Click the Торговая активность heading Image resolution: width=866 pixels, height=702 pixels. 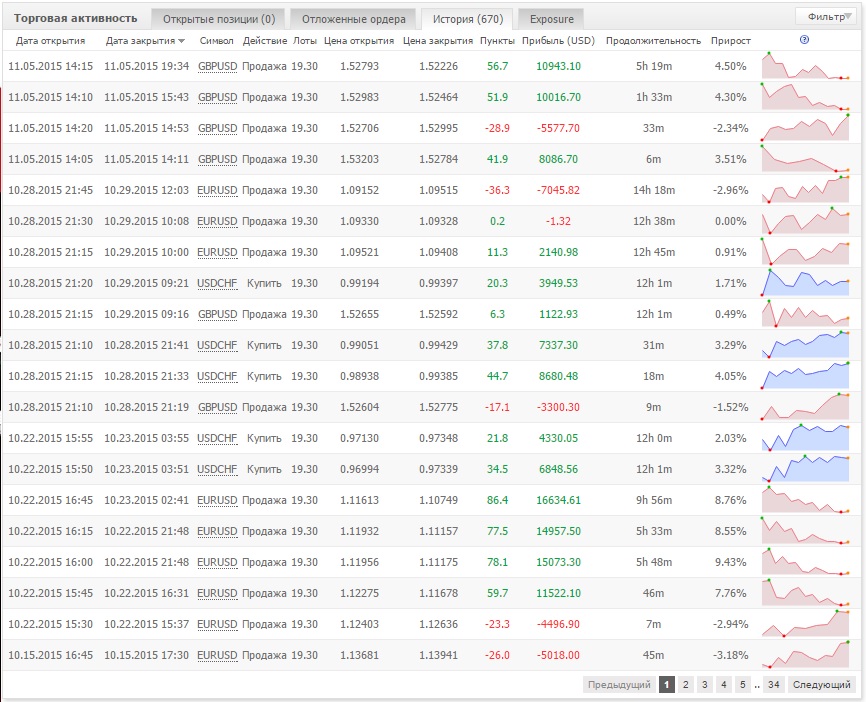tap(75, 18)
